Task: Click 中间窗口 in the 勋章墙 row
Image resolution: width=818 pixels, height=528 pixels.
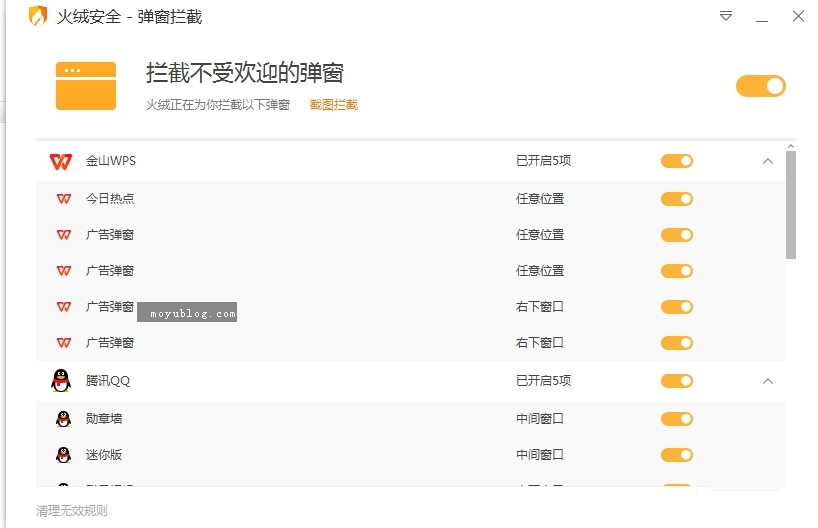Action: pos(540,418)
